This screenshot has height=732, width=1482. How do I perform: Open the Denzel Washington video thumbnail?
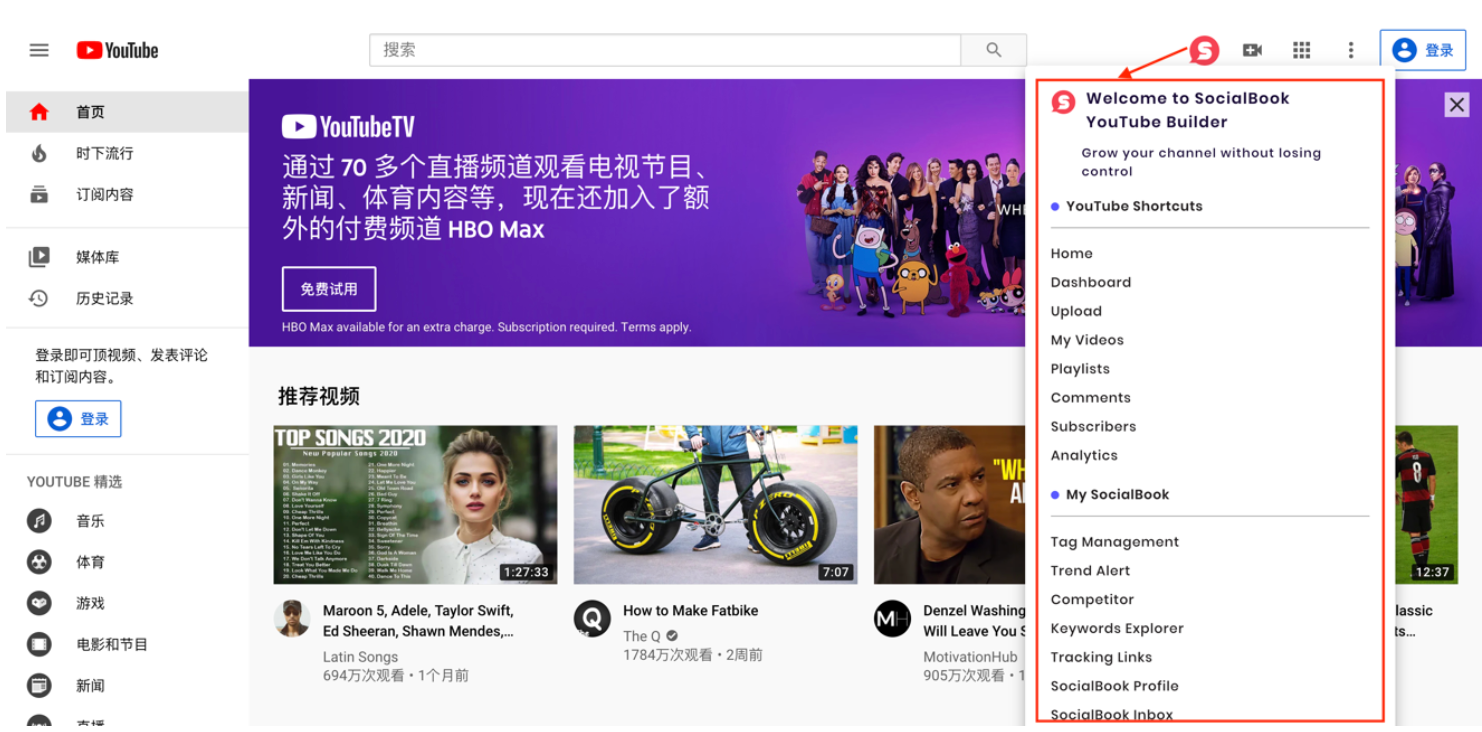[x=950, y=505]
